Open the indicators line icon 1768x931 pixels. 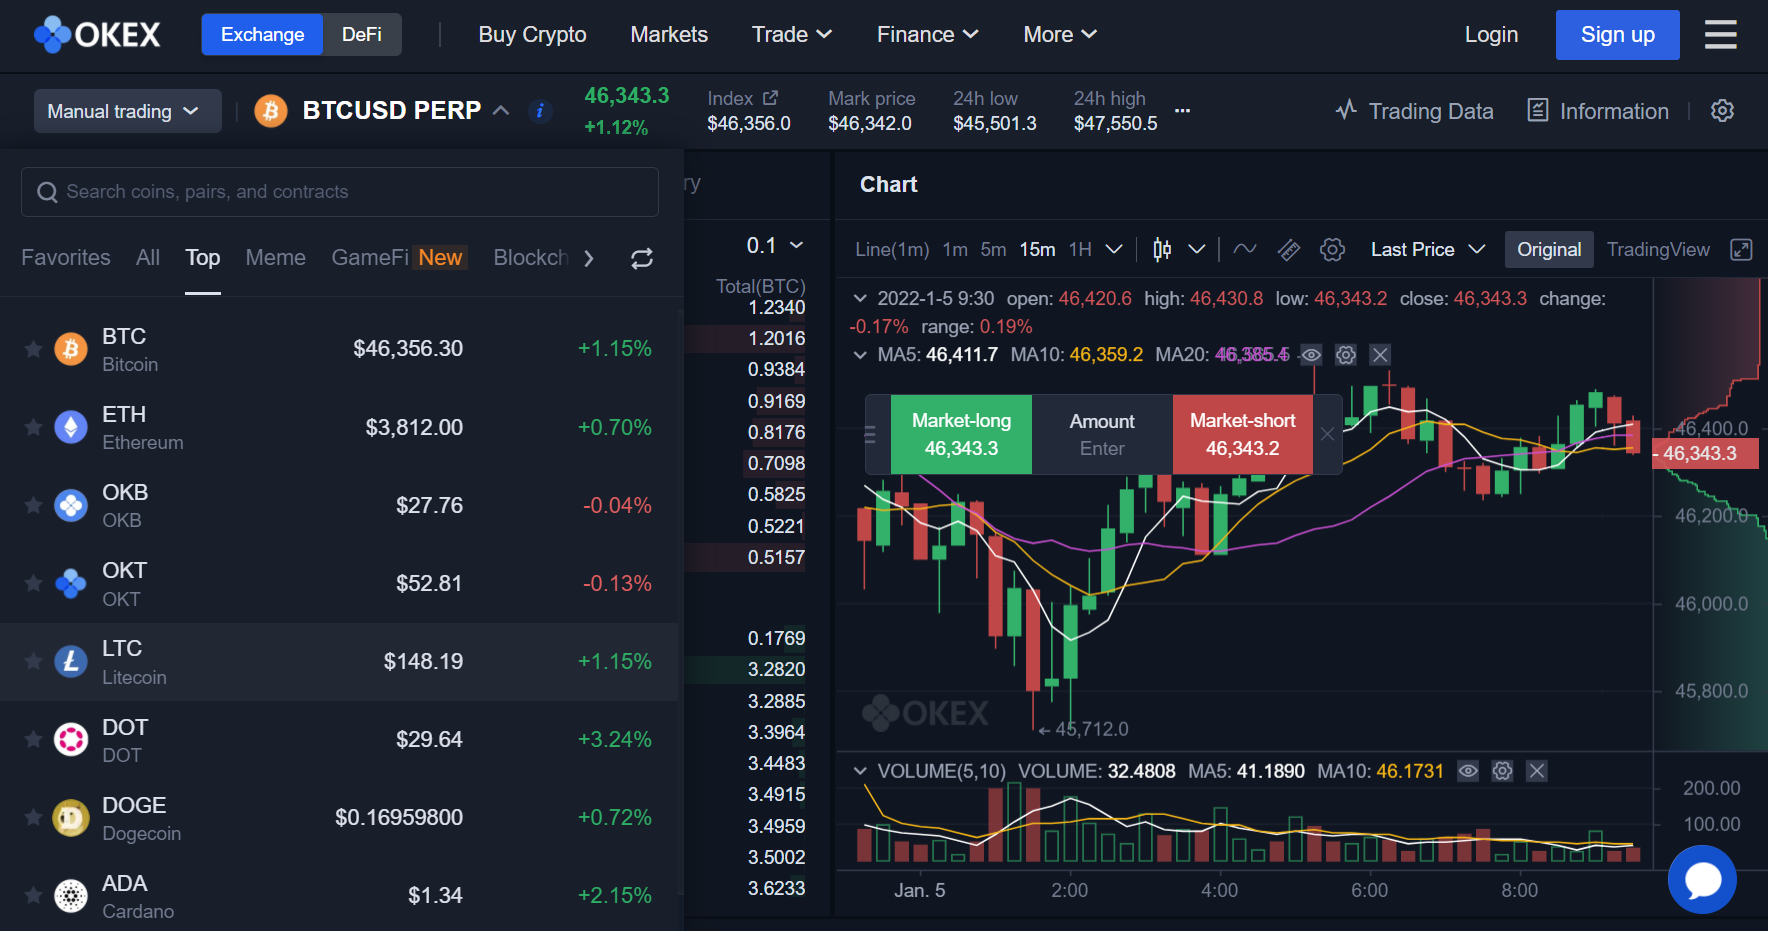point(1245,250)
